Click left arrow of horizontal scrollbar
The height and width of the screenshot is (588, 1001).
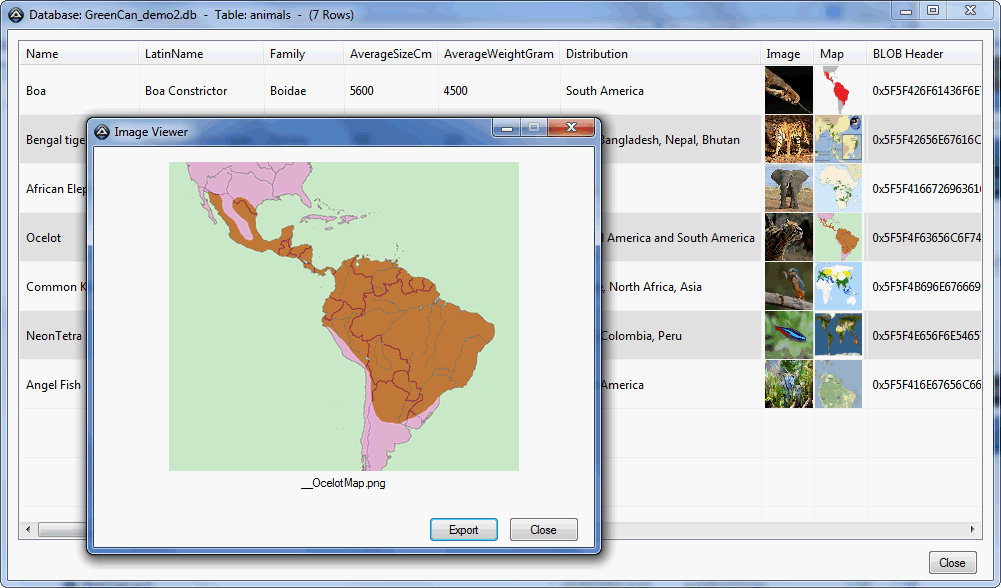click(x=28, y=529)
